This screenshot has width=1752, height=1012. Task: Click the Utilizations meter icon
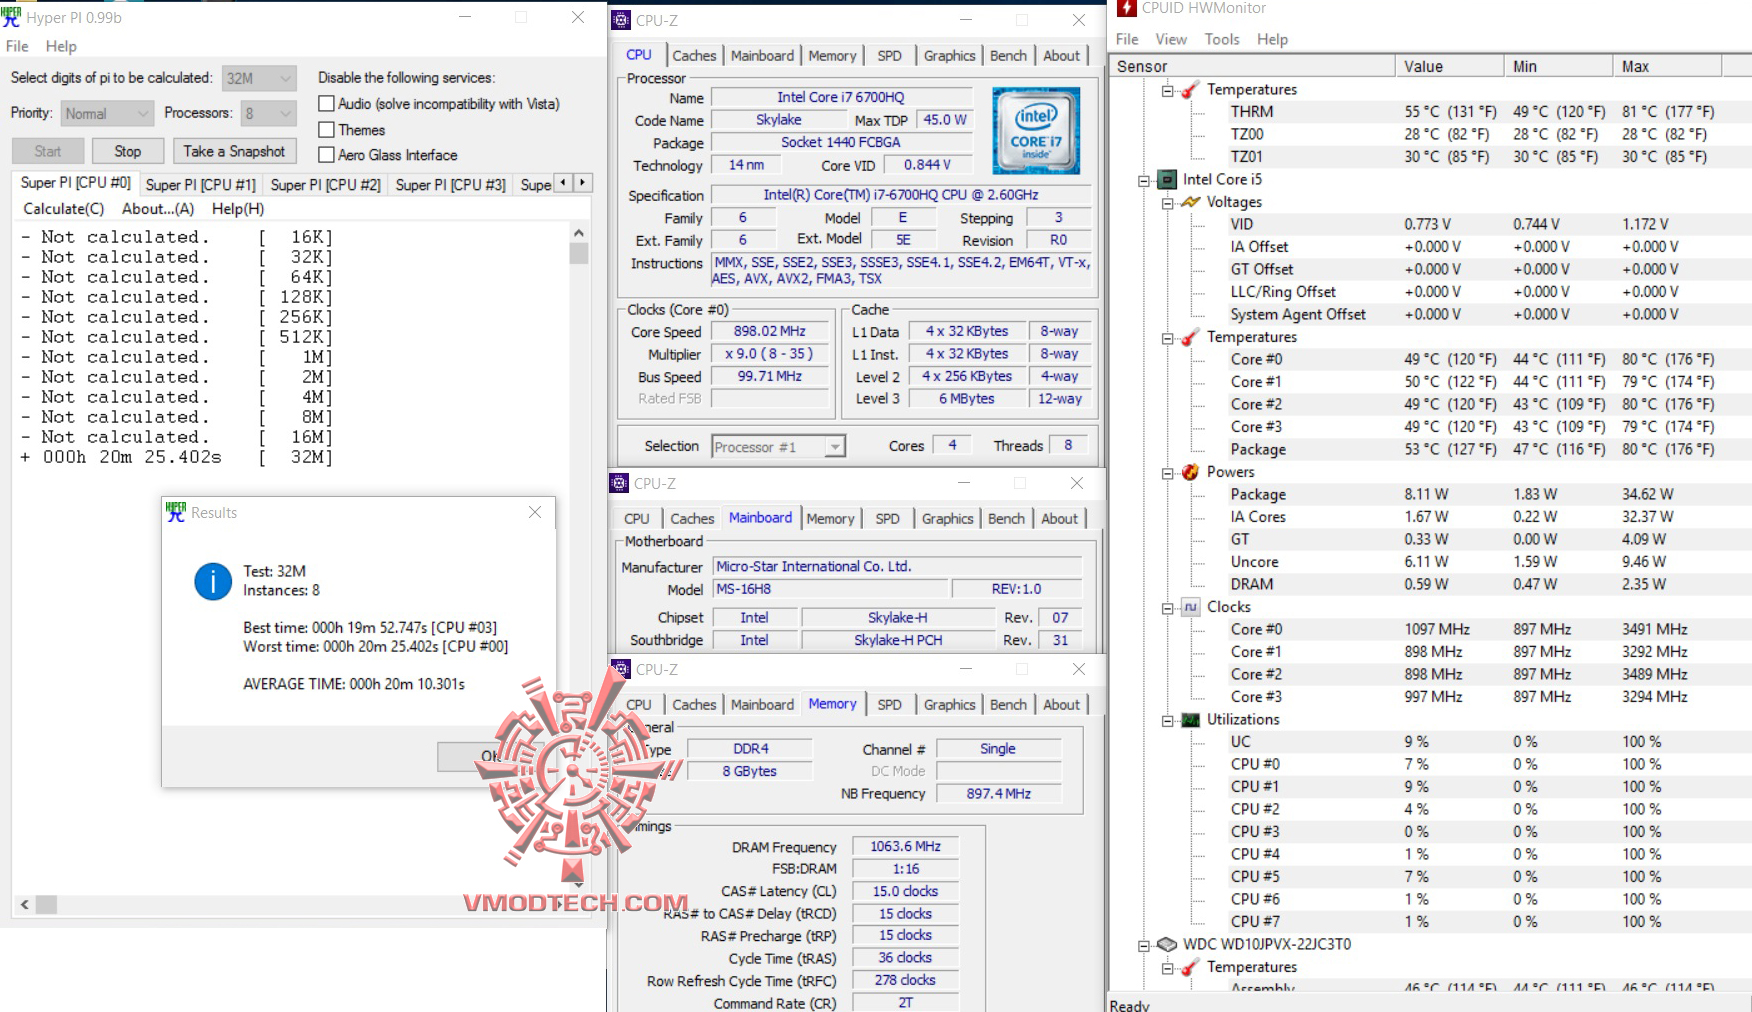(x=1190, y=719)
